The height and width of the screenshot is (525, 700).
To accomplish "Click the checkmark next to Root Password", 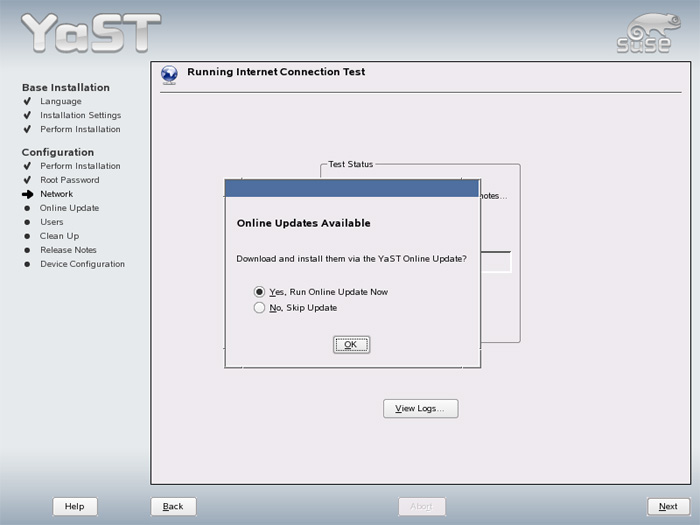I will pyautogui.click(x=27, y=180).
